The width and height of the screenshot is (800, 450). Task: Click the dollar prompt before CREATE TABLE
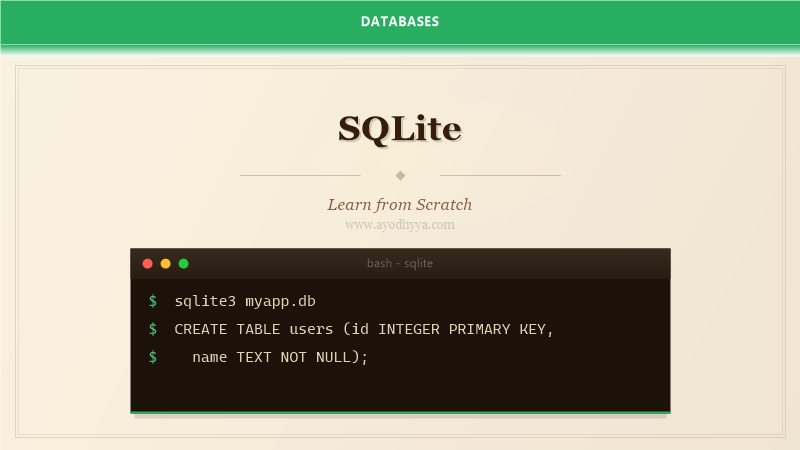coord(153,329)
